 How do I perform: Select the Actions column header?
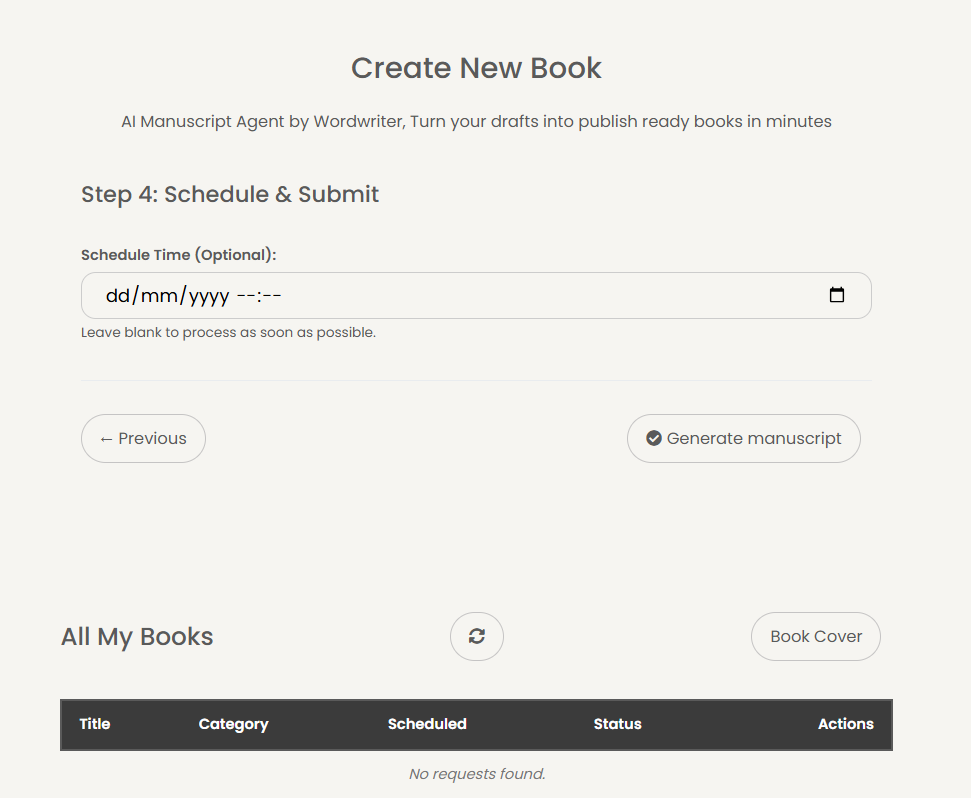(846, 724)
